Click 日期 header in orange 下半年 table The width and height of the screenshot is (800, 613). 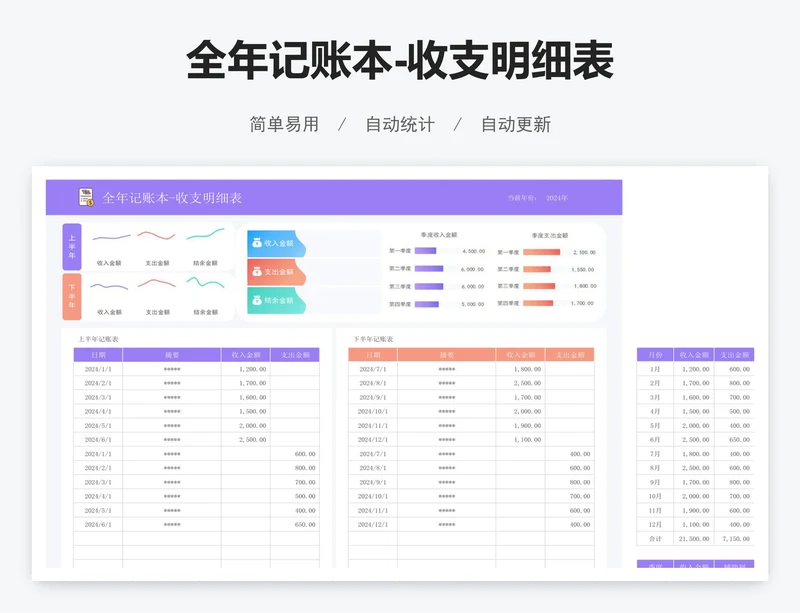(373, 355)
